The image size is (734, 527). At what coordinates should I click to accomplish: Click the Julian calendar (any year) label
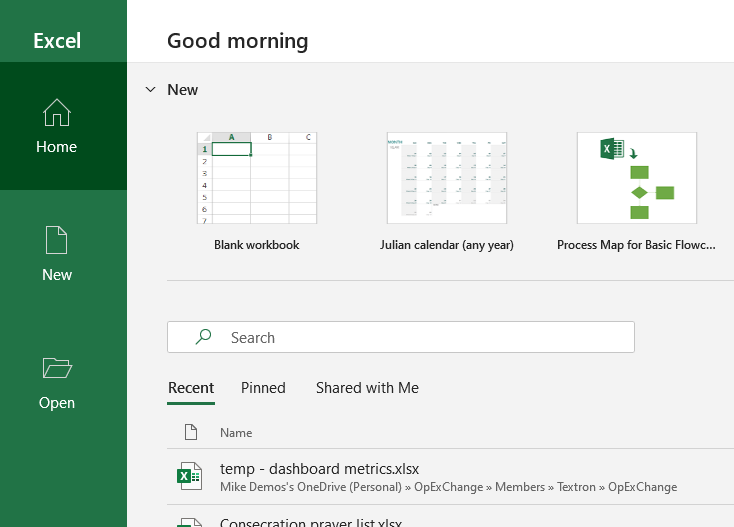click(x=447, y=245)
